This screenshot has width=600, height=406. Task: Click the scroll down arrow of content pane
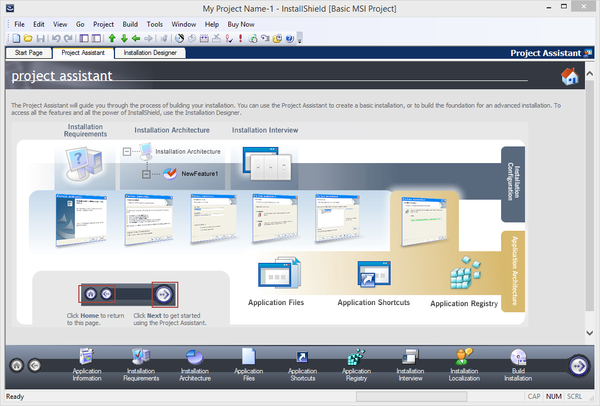point(590,333)
